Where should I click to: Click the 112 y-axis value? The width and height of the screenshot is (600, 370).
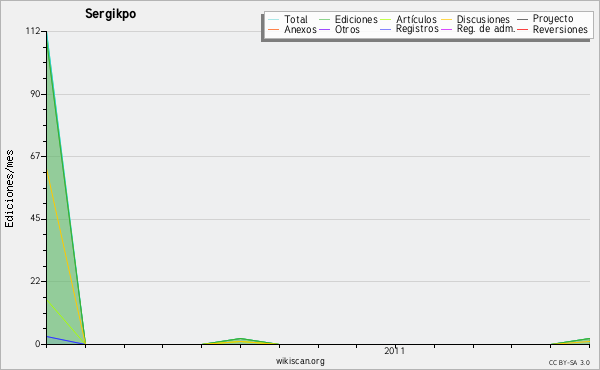[x=33, y=31]
